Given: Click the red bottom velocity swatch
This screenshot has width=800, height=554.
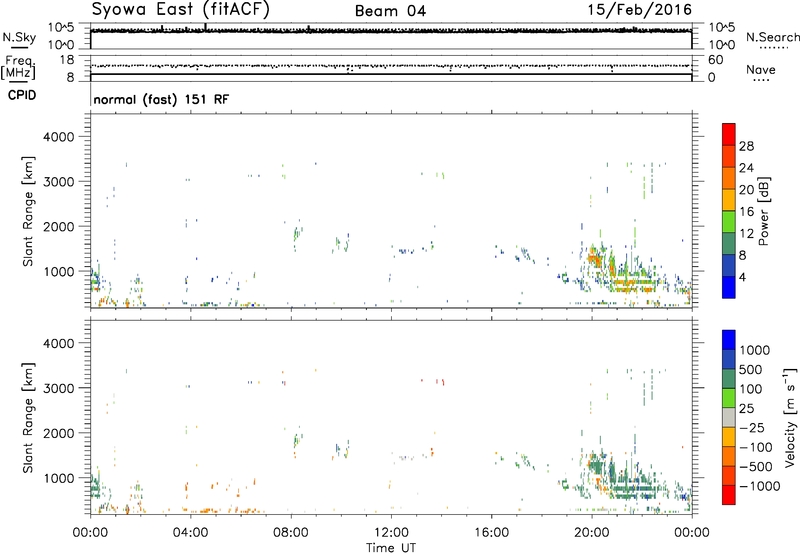Looking at the screenshot, I should (x=729, y=495).
